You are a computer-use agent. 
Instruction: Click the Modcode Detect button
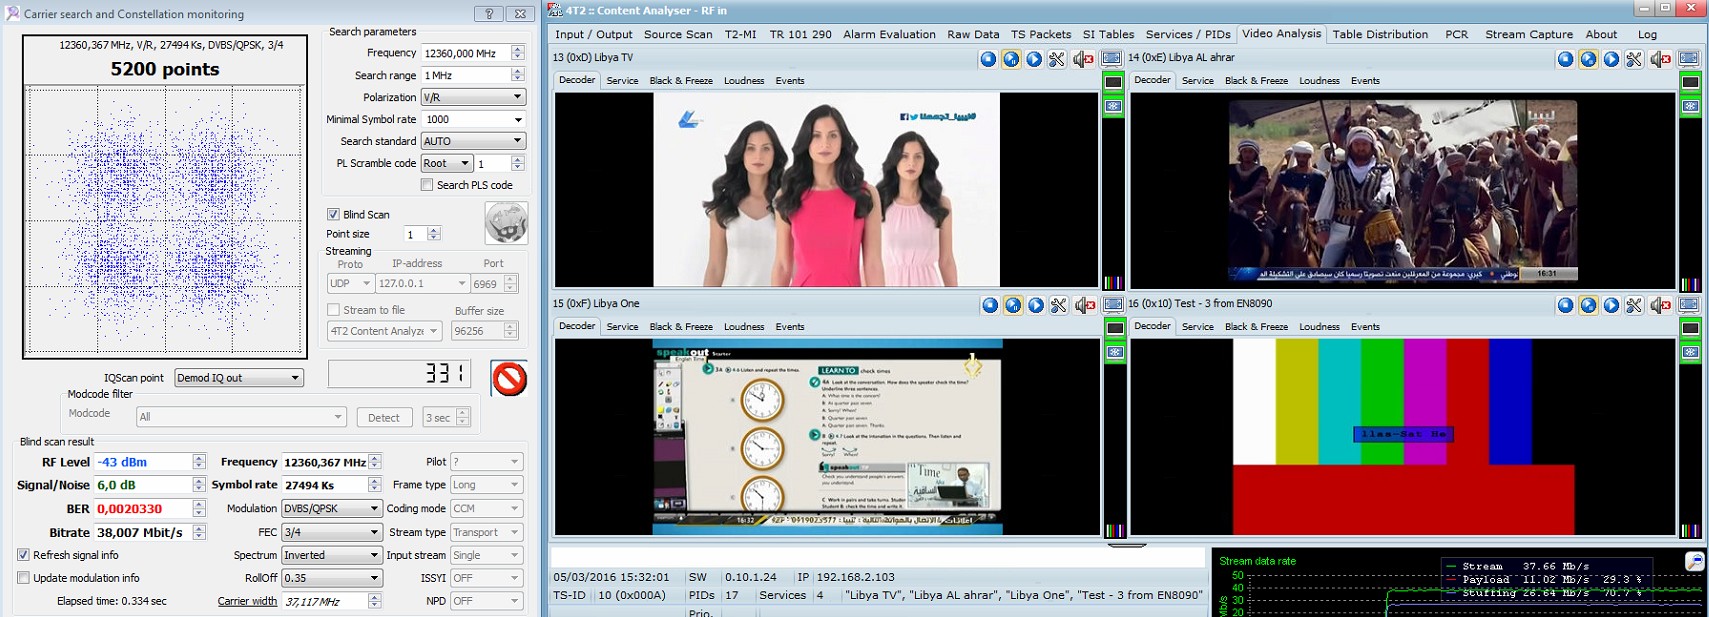[384, 418]
